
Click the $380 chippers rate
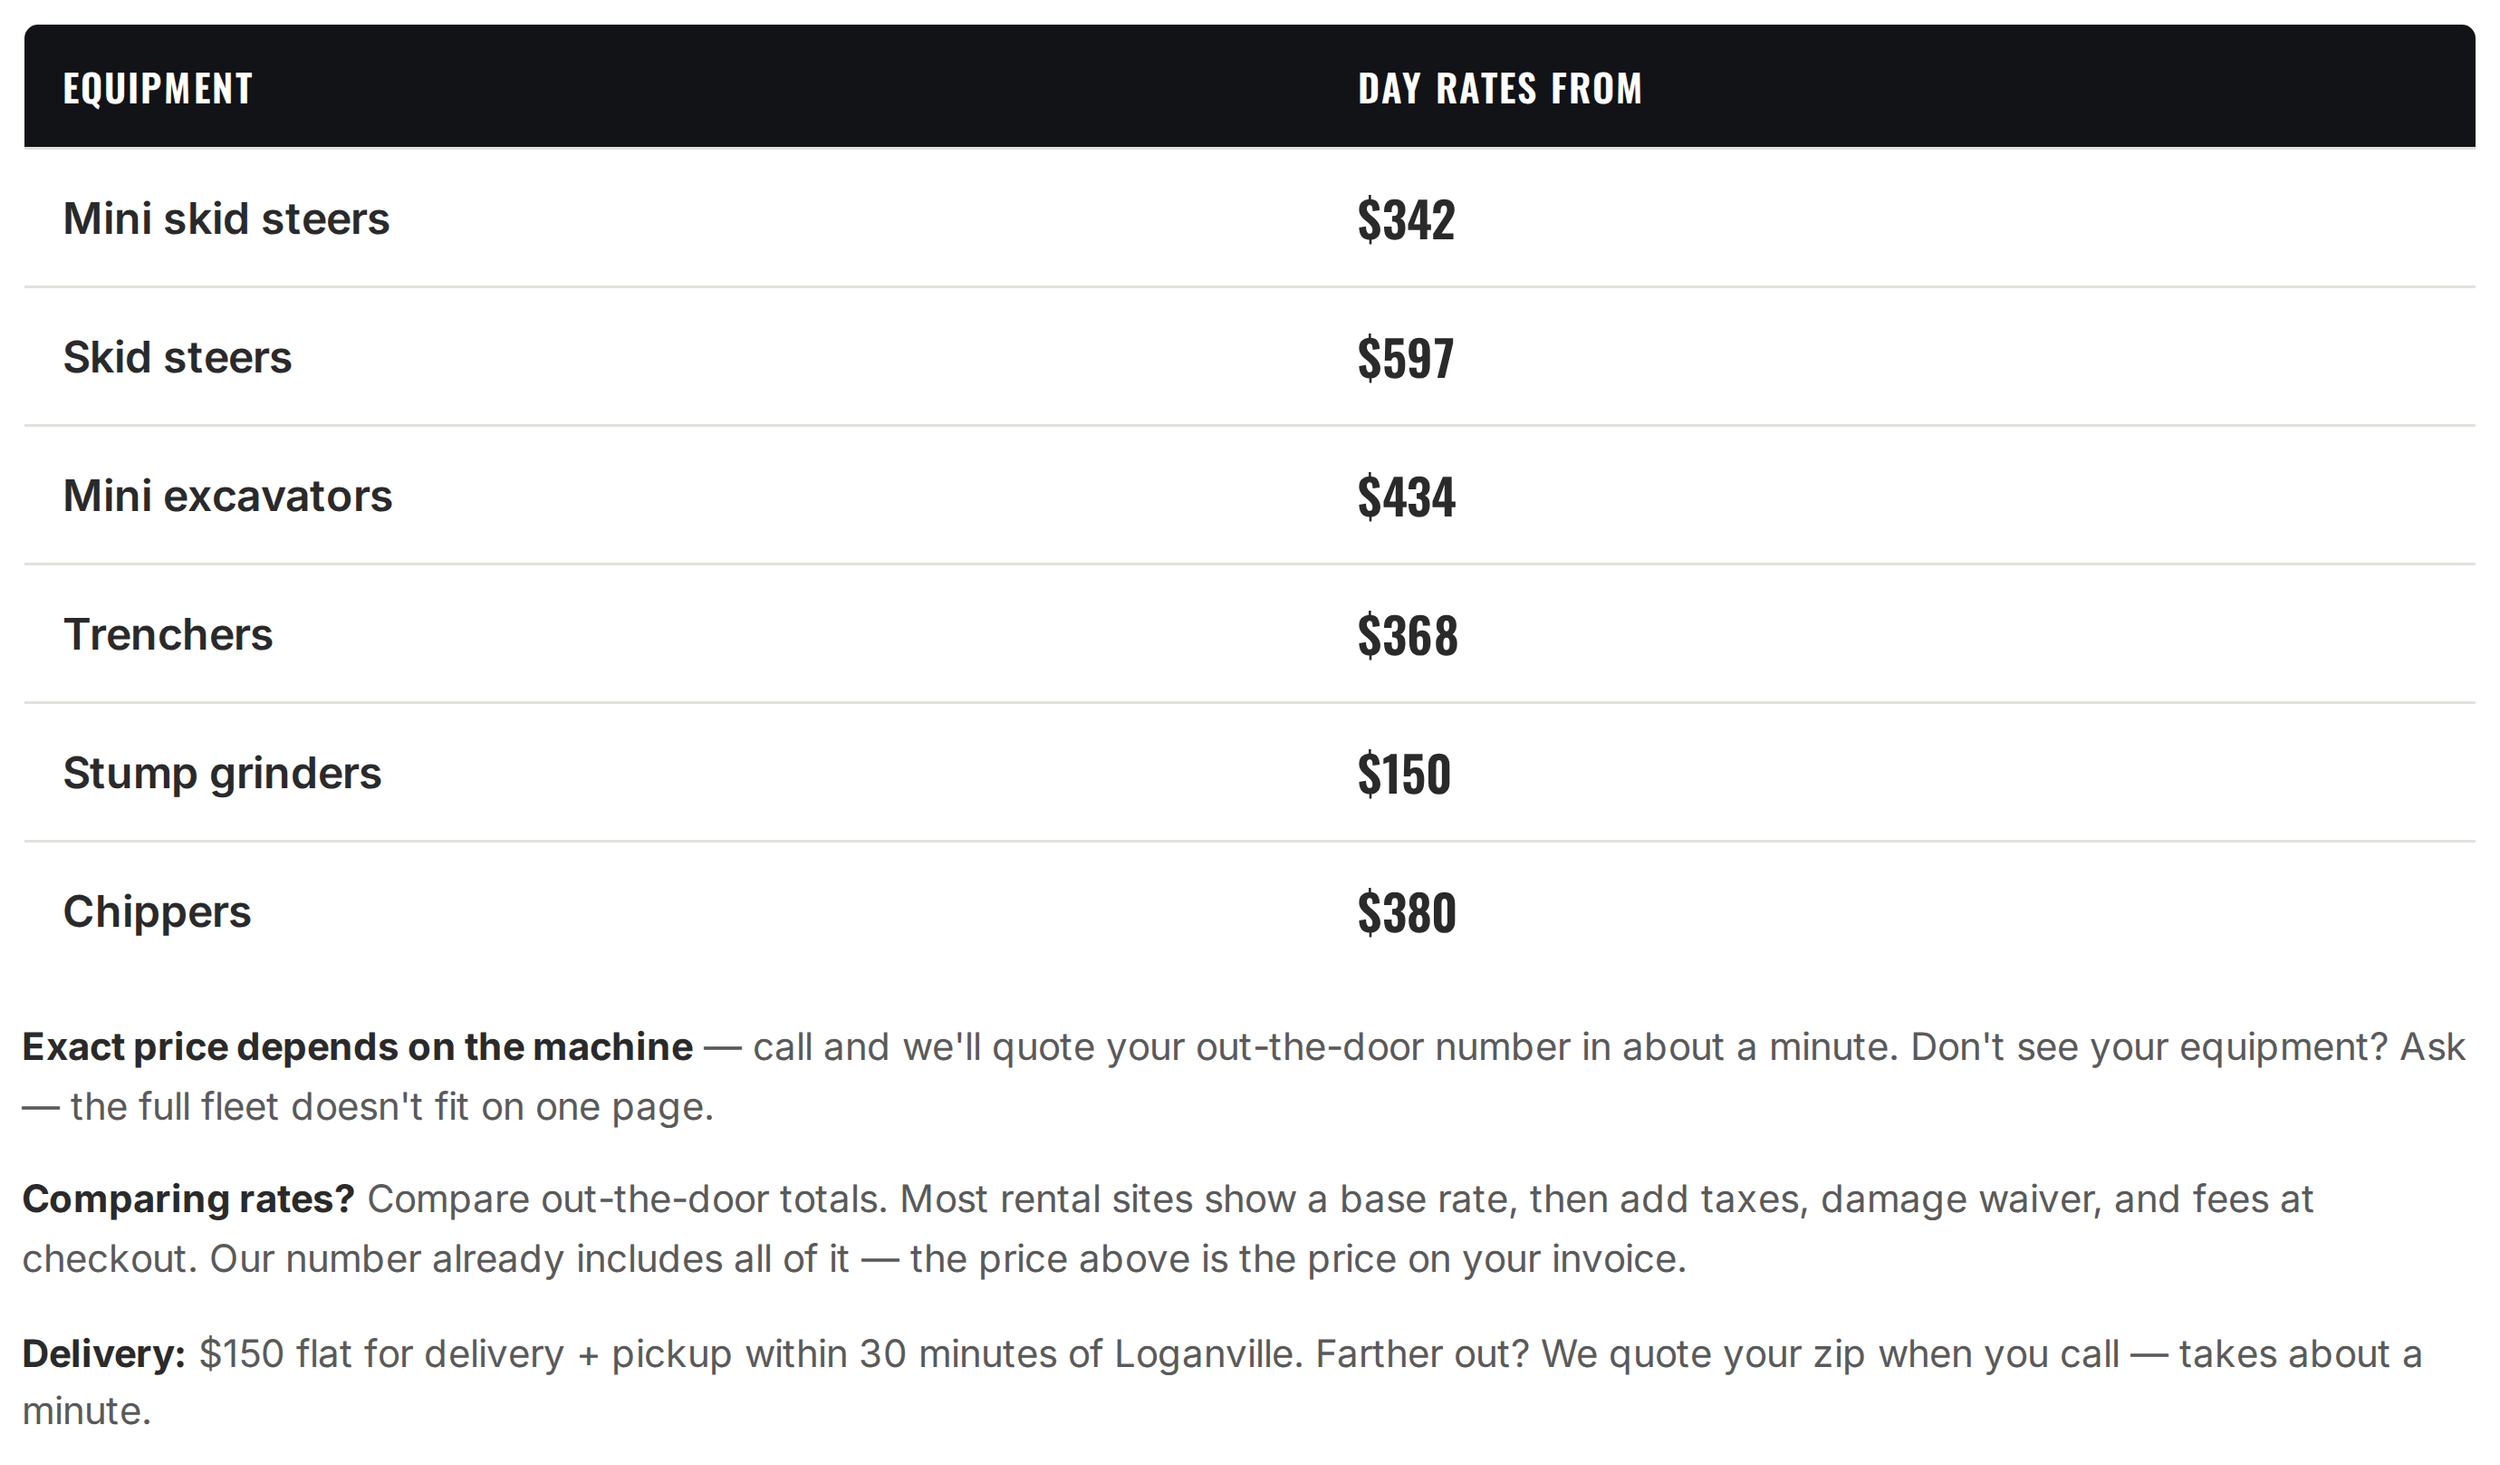pos(1406,913)
